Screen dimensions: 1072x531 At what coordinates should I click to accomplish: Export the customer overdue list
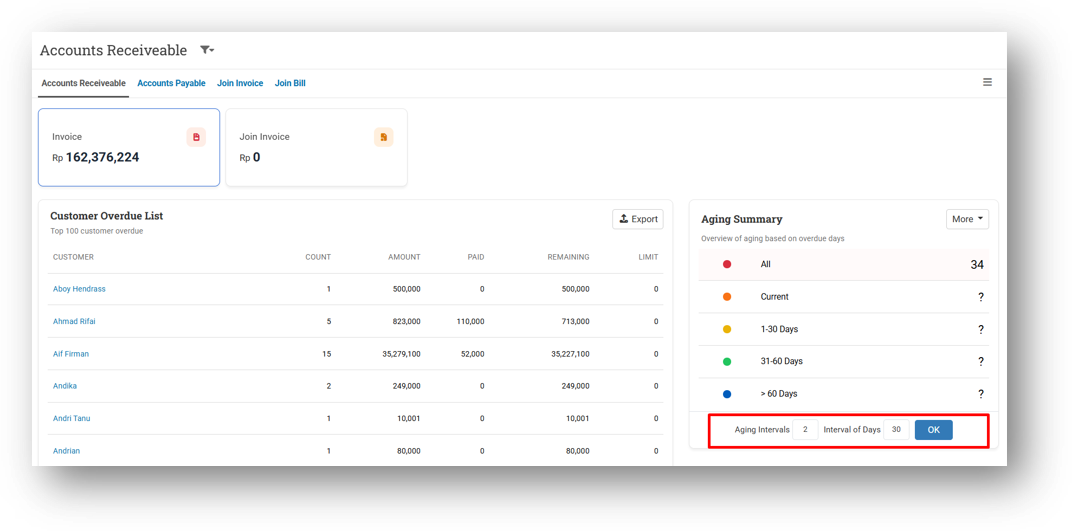pyautogui.click(x=638, y=219)
